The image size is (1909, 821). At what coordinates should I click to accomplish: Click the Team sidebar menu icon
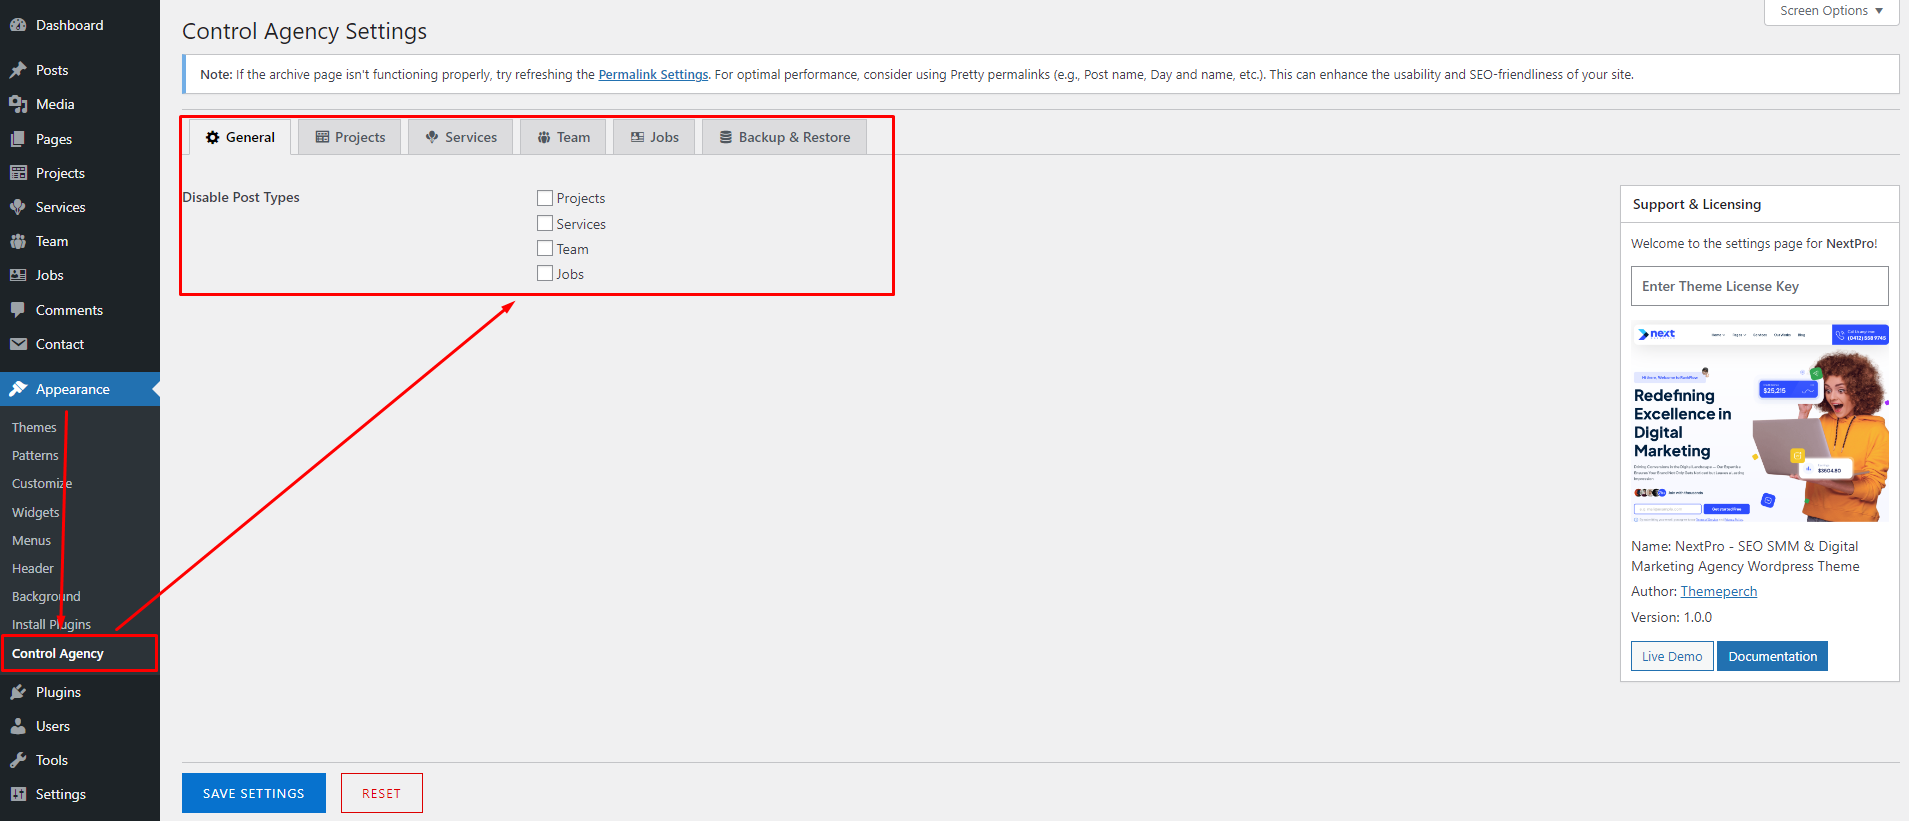(x=18, y=241)
